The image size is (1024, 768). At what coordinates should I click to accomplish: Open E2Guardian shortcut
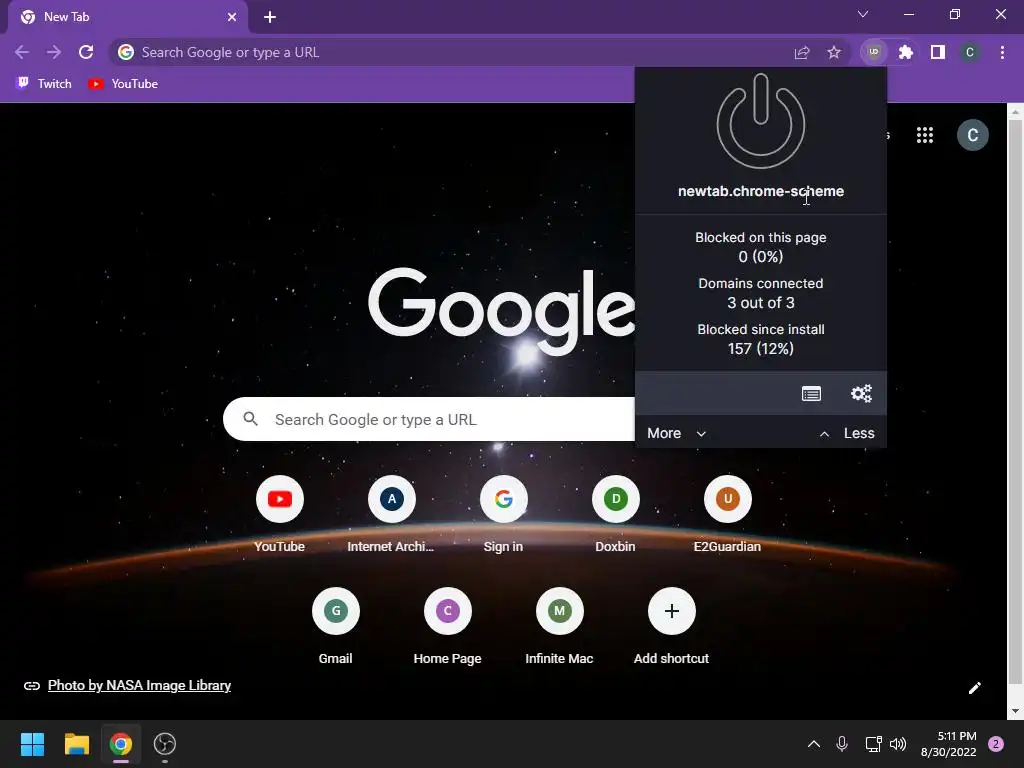728,515
